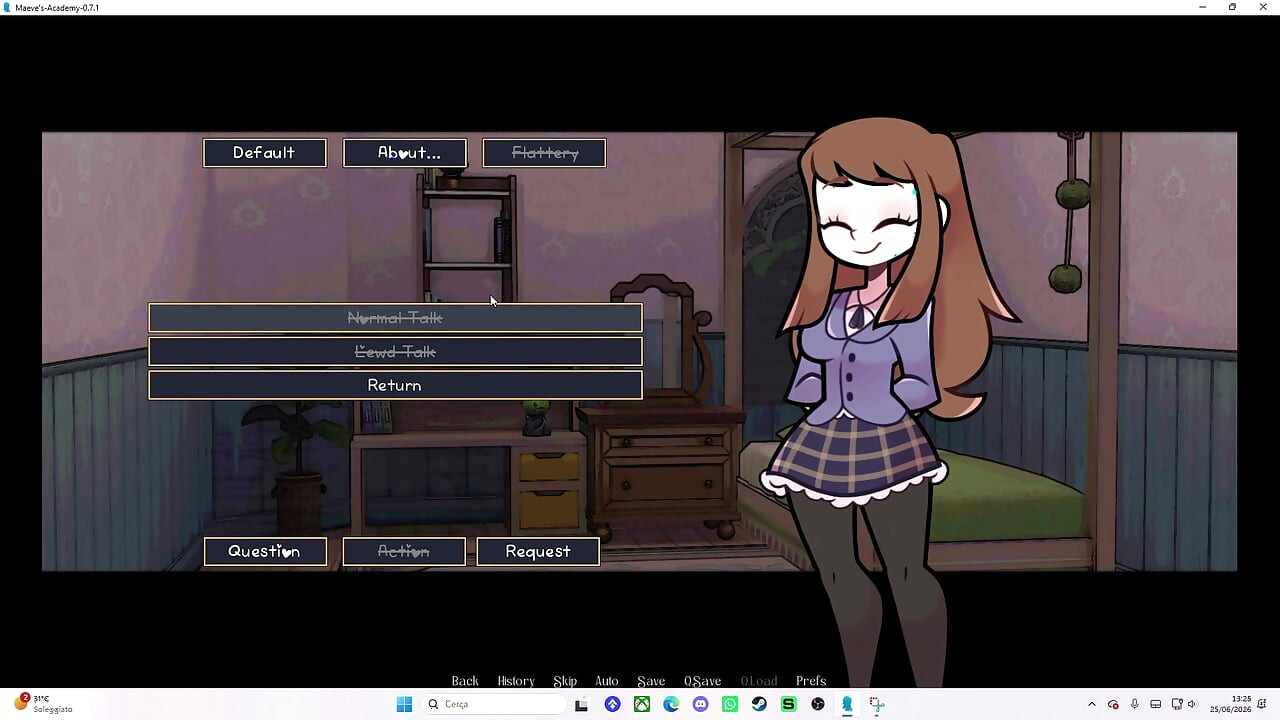Toggle Skip in the quick menu
This screenshot has width=1280, height=720.
pyautogui.click(x=565, y=681)
